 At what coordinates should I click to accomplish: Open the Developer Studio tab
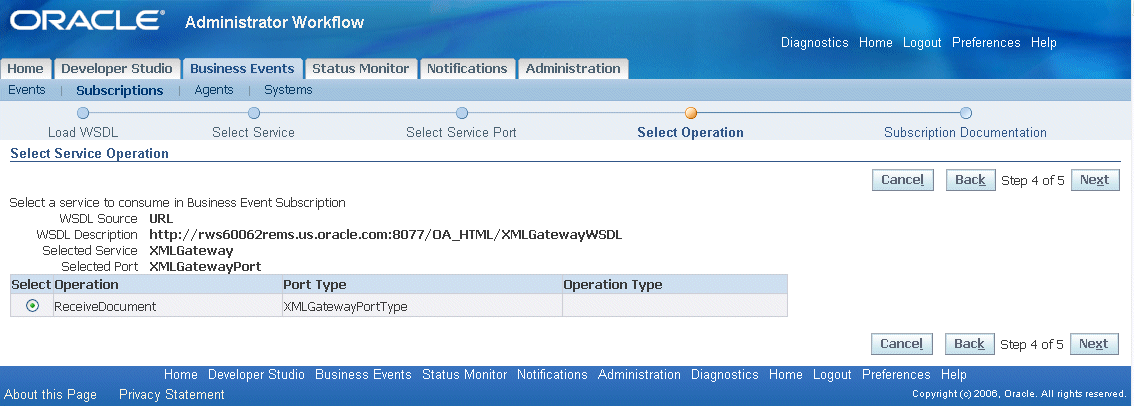[117, 69]
